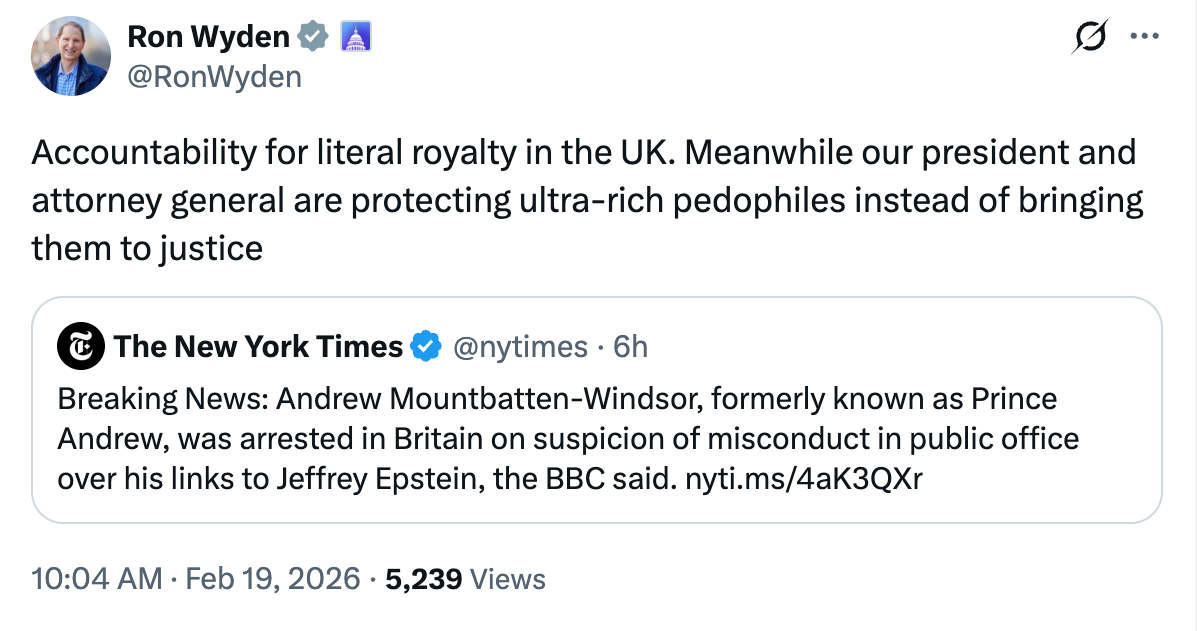The width and height of the screenshot is (1197, 631).
Task: Open Grok by clicking the Grok icon
Action: (x=1090, y=35)
